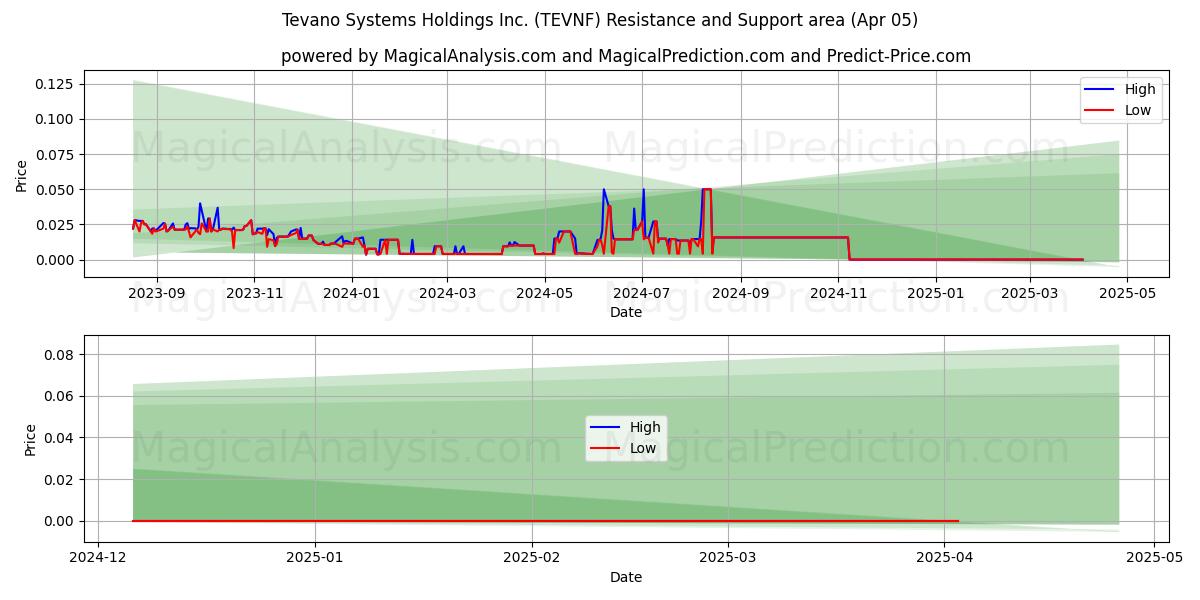
Task: Click the 2024-05 x-axis label
Action: (544, 293)
